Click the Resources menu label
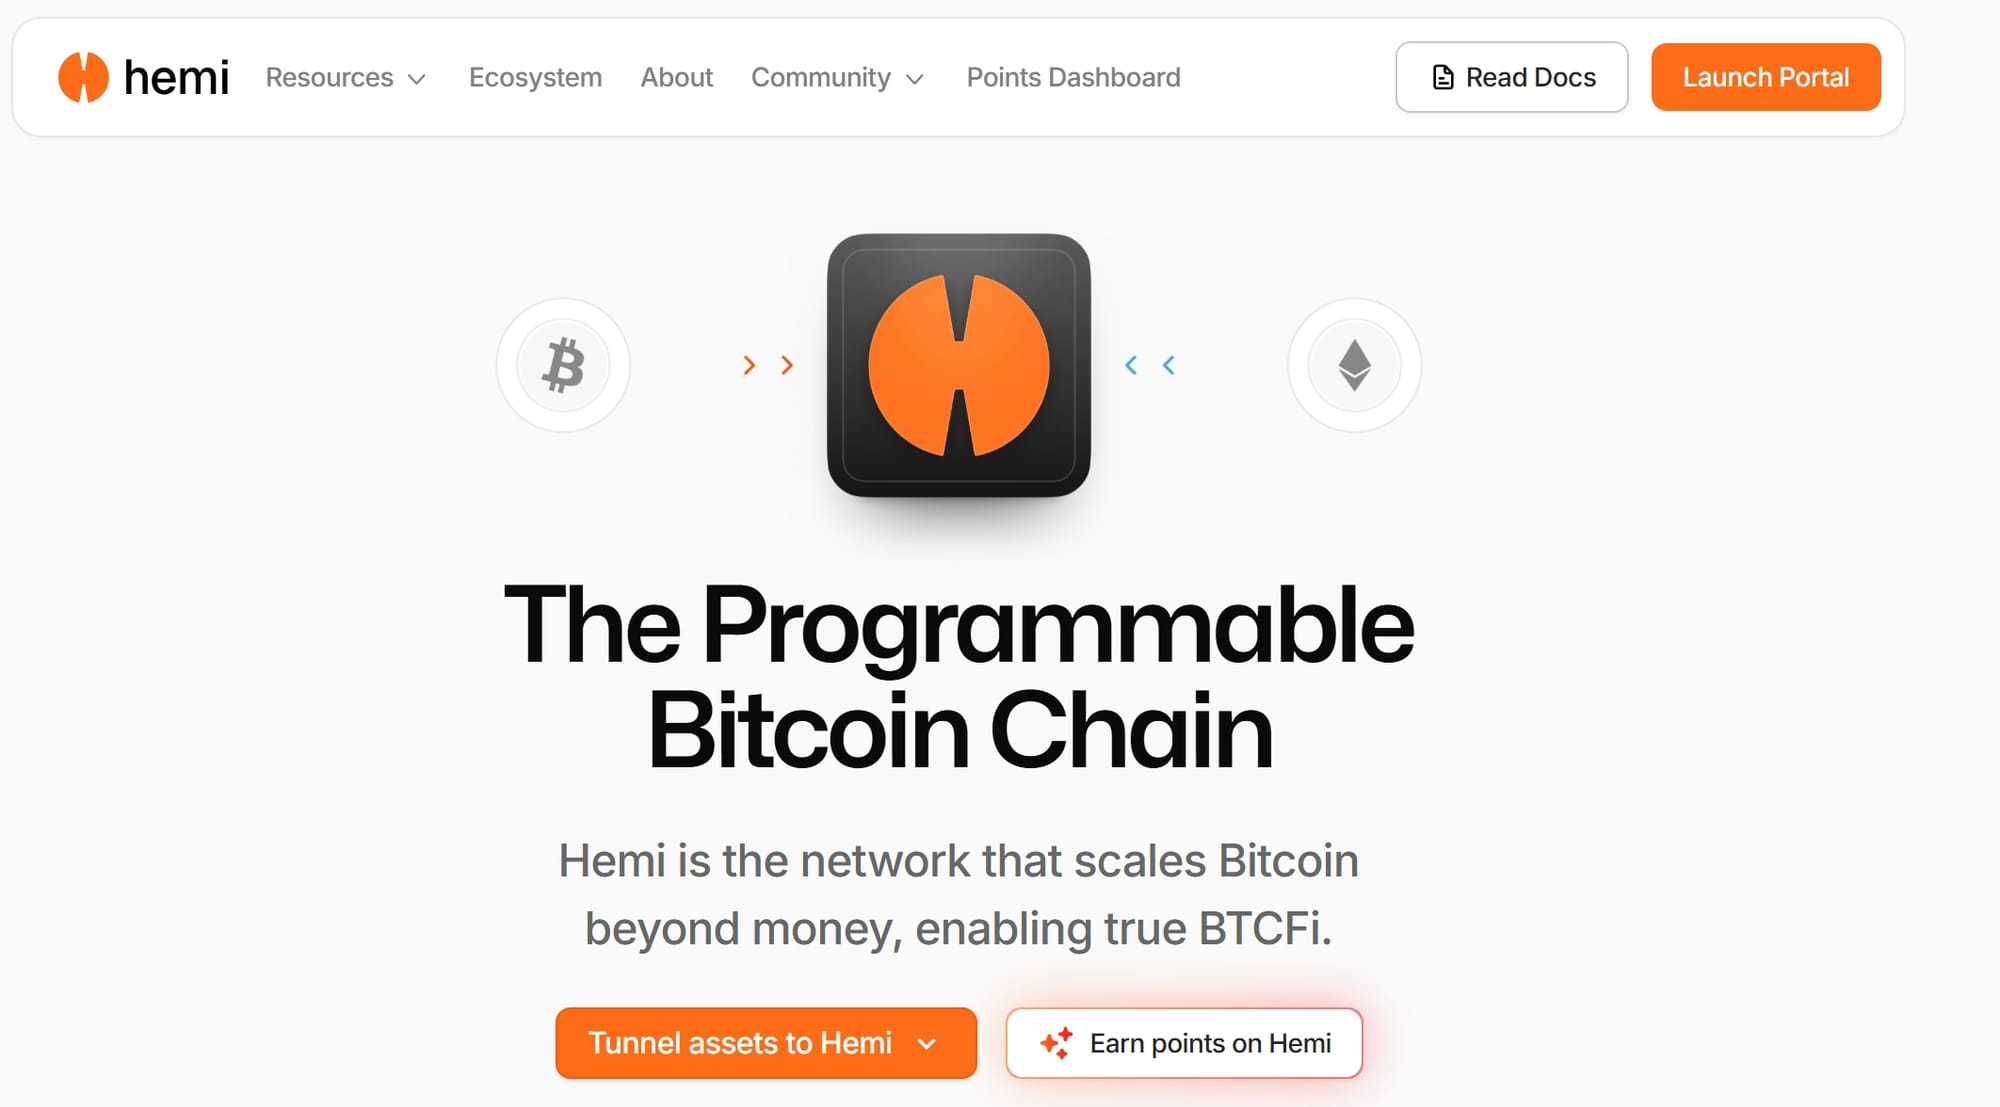Screen dimensions: 2000x1107 (x=329, y=77)
